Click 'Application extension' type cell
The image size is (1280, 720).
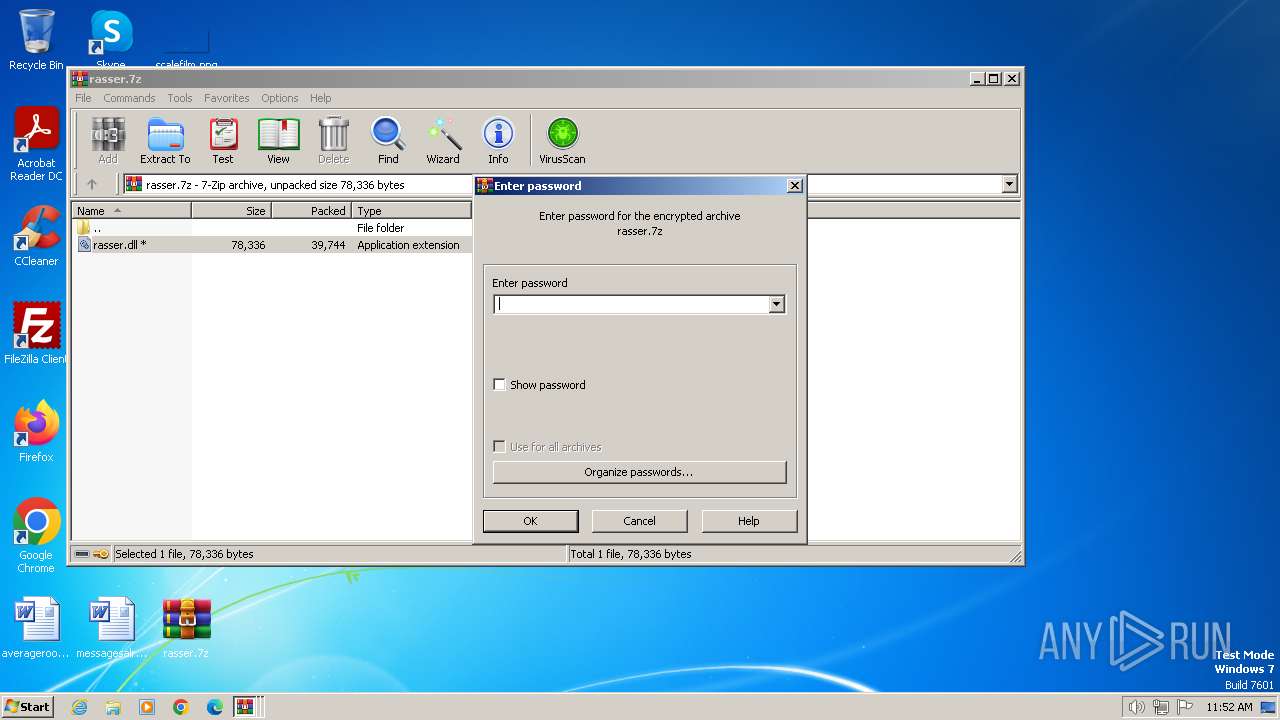(x=408, y=245)
